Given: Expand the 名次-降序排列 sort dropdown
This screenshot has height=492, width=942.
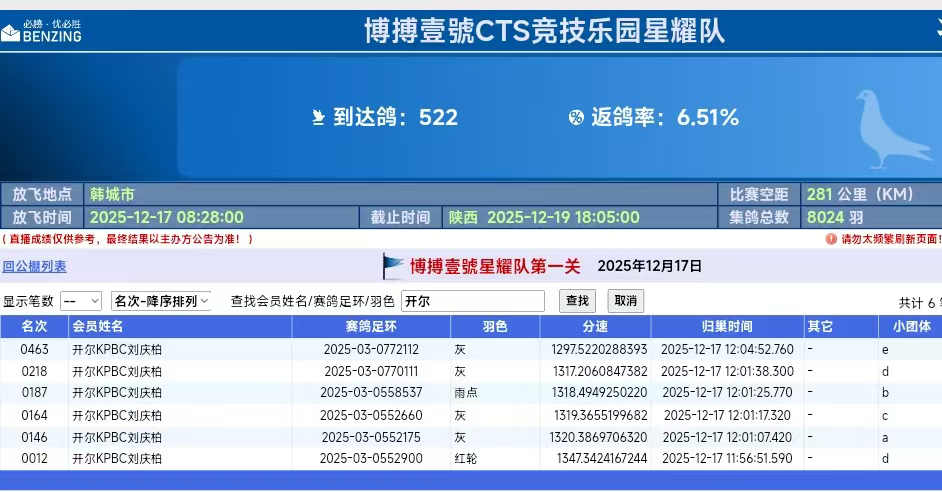Looking at the screenshot, I should click(161, 301).
